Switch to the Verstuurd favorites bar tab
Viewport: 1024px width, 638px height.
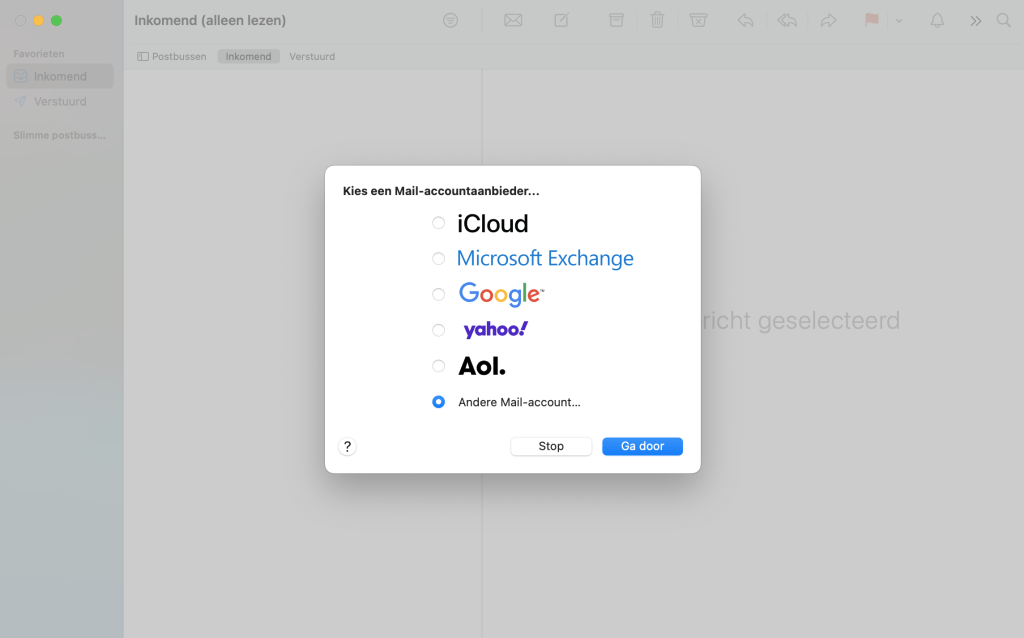pyautogui.click(x=312, y=57)
